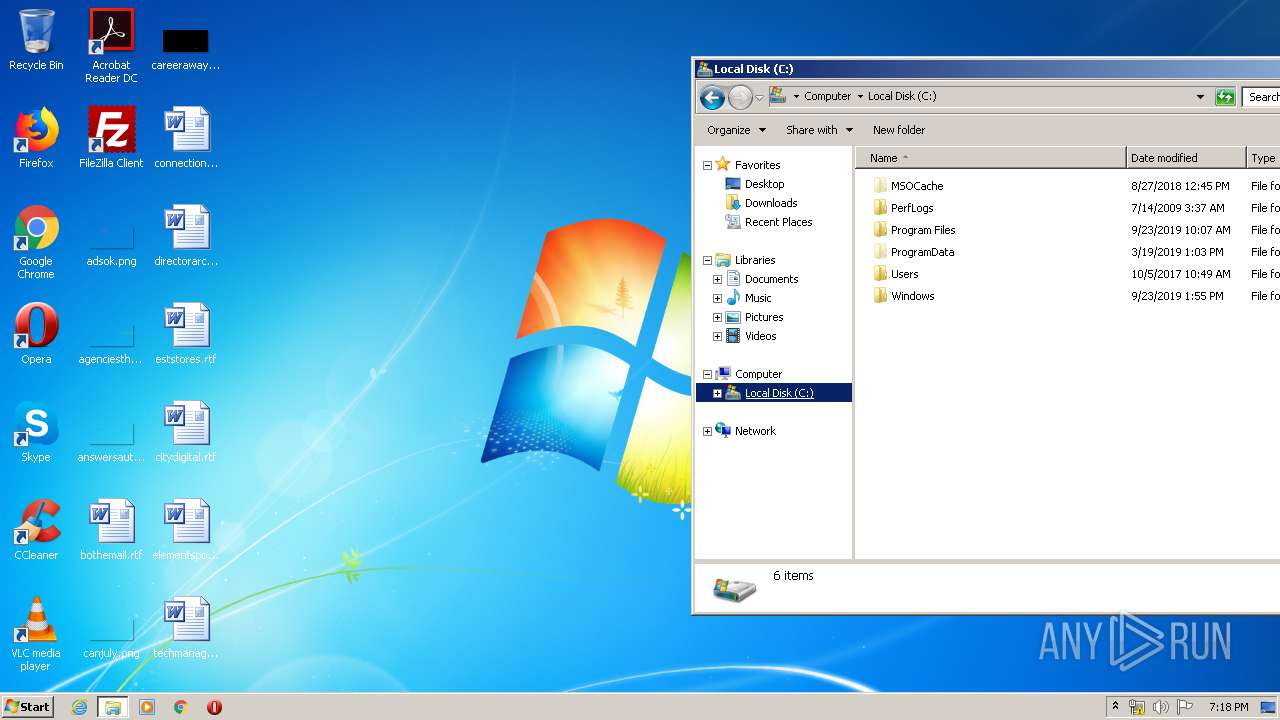Viewport: 1280px width, 720px height.
Task: Select the directorarc document icon on desktop
Action: coord(186,236)
